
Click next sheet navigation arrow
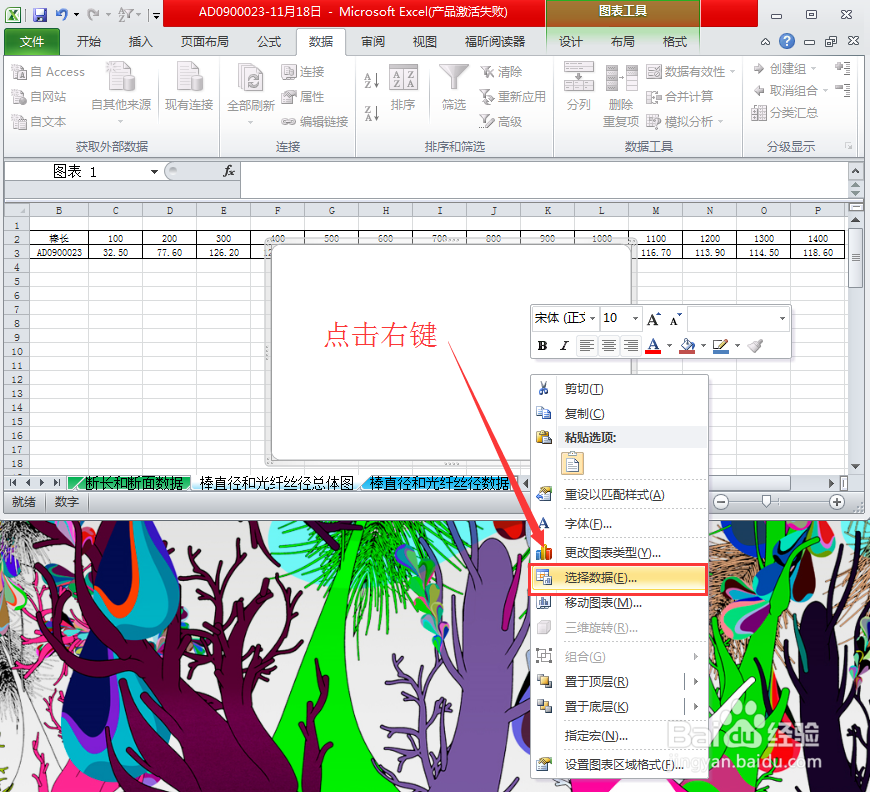pos(42,483)
